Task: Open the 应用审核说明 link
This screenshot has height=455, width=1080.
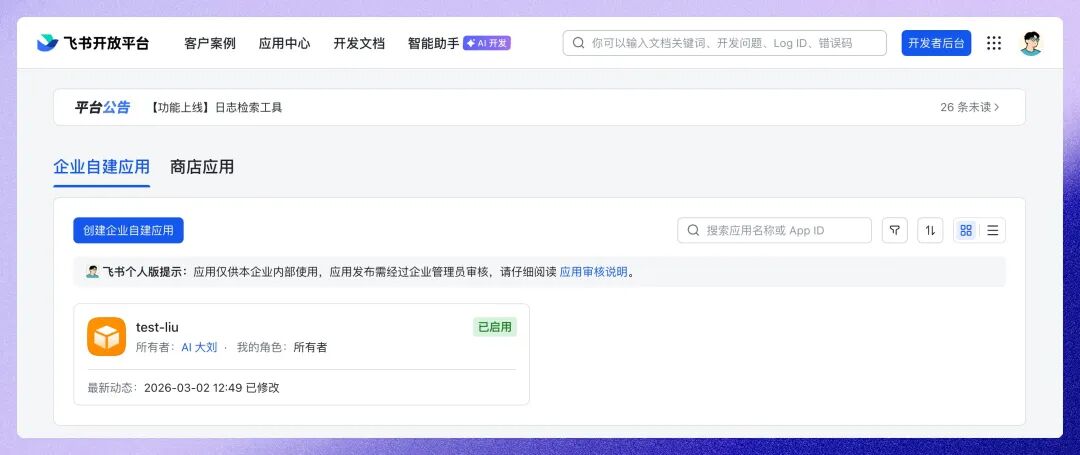Action: click(x=593, y=272)
